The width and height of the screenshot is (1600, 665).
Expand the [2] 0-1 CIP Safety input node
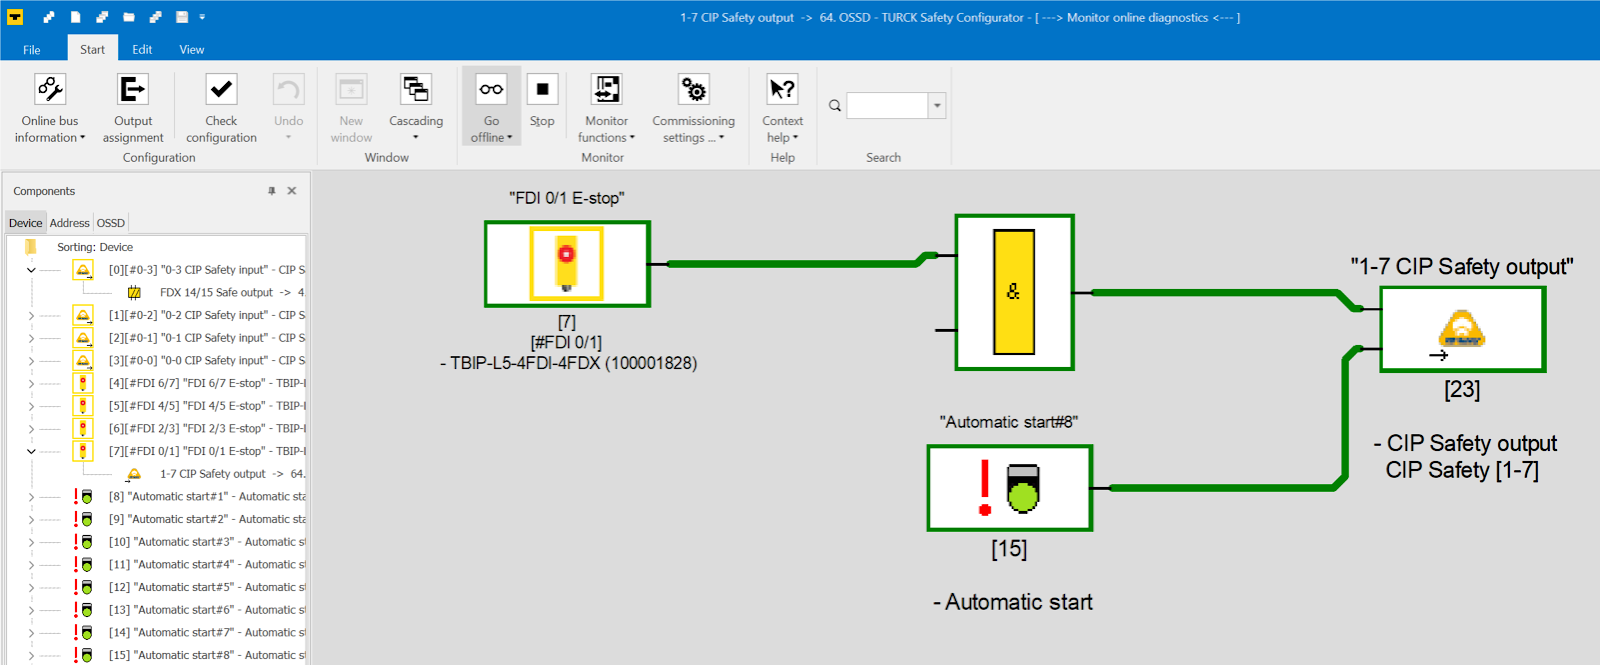(31, 338)
